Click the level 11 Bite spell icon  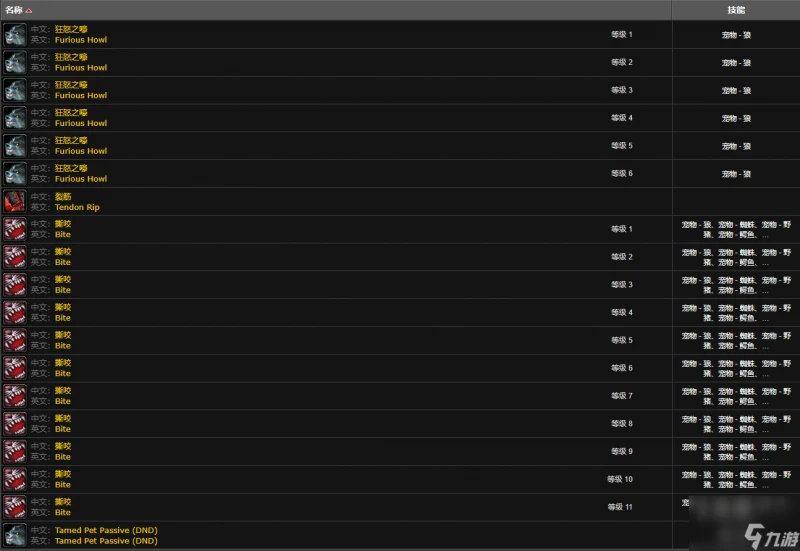coord(15,507)
